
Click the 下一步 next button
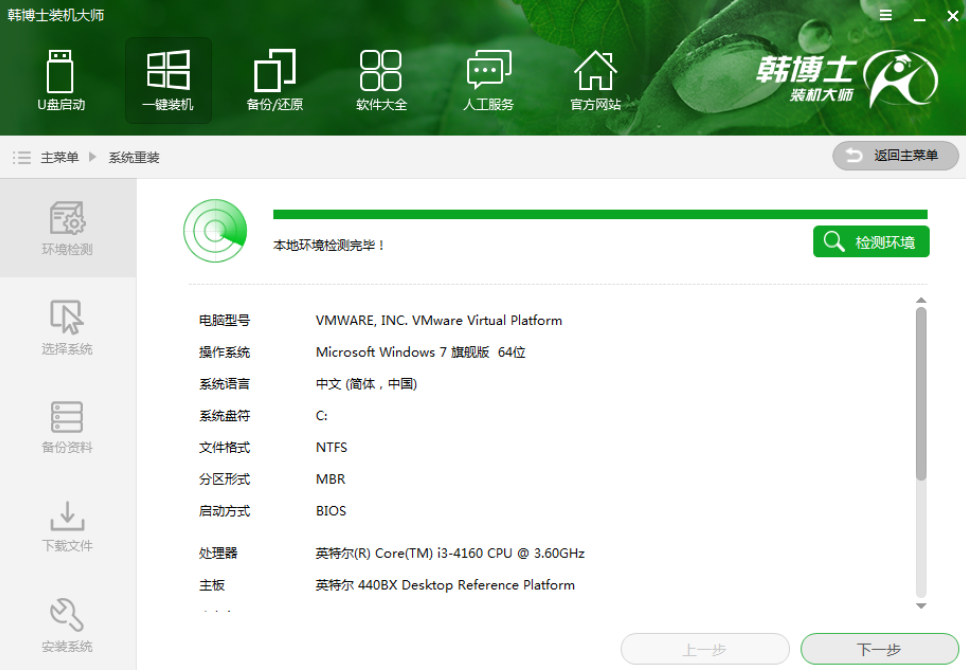(879, 649)
